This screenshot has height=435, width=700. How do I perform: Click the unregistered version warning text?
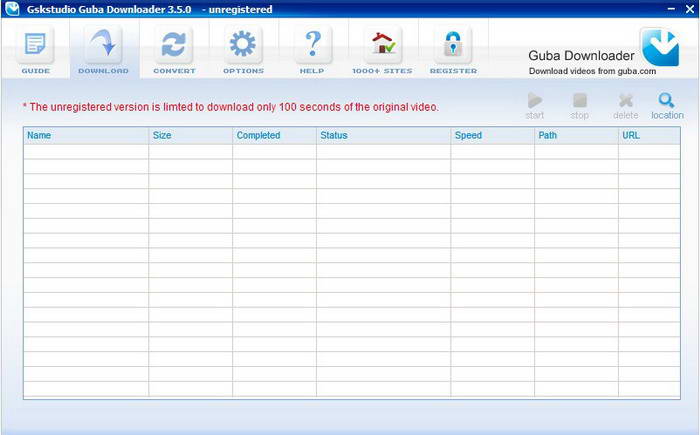[x=231, y=107]
